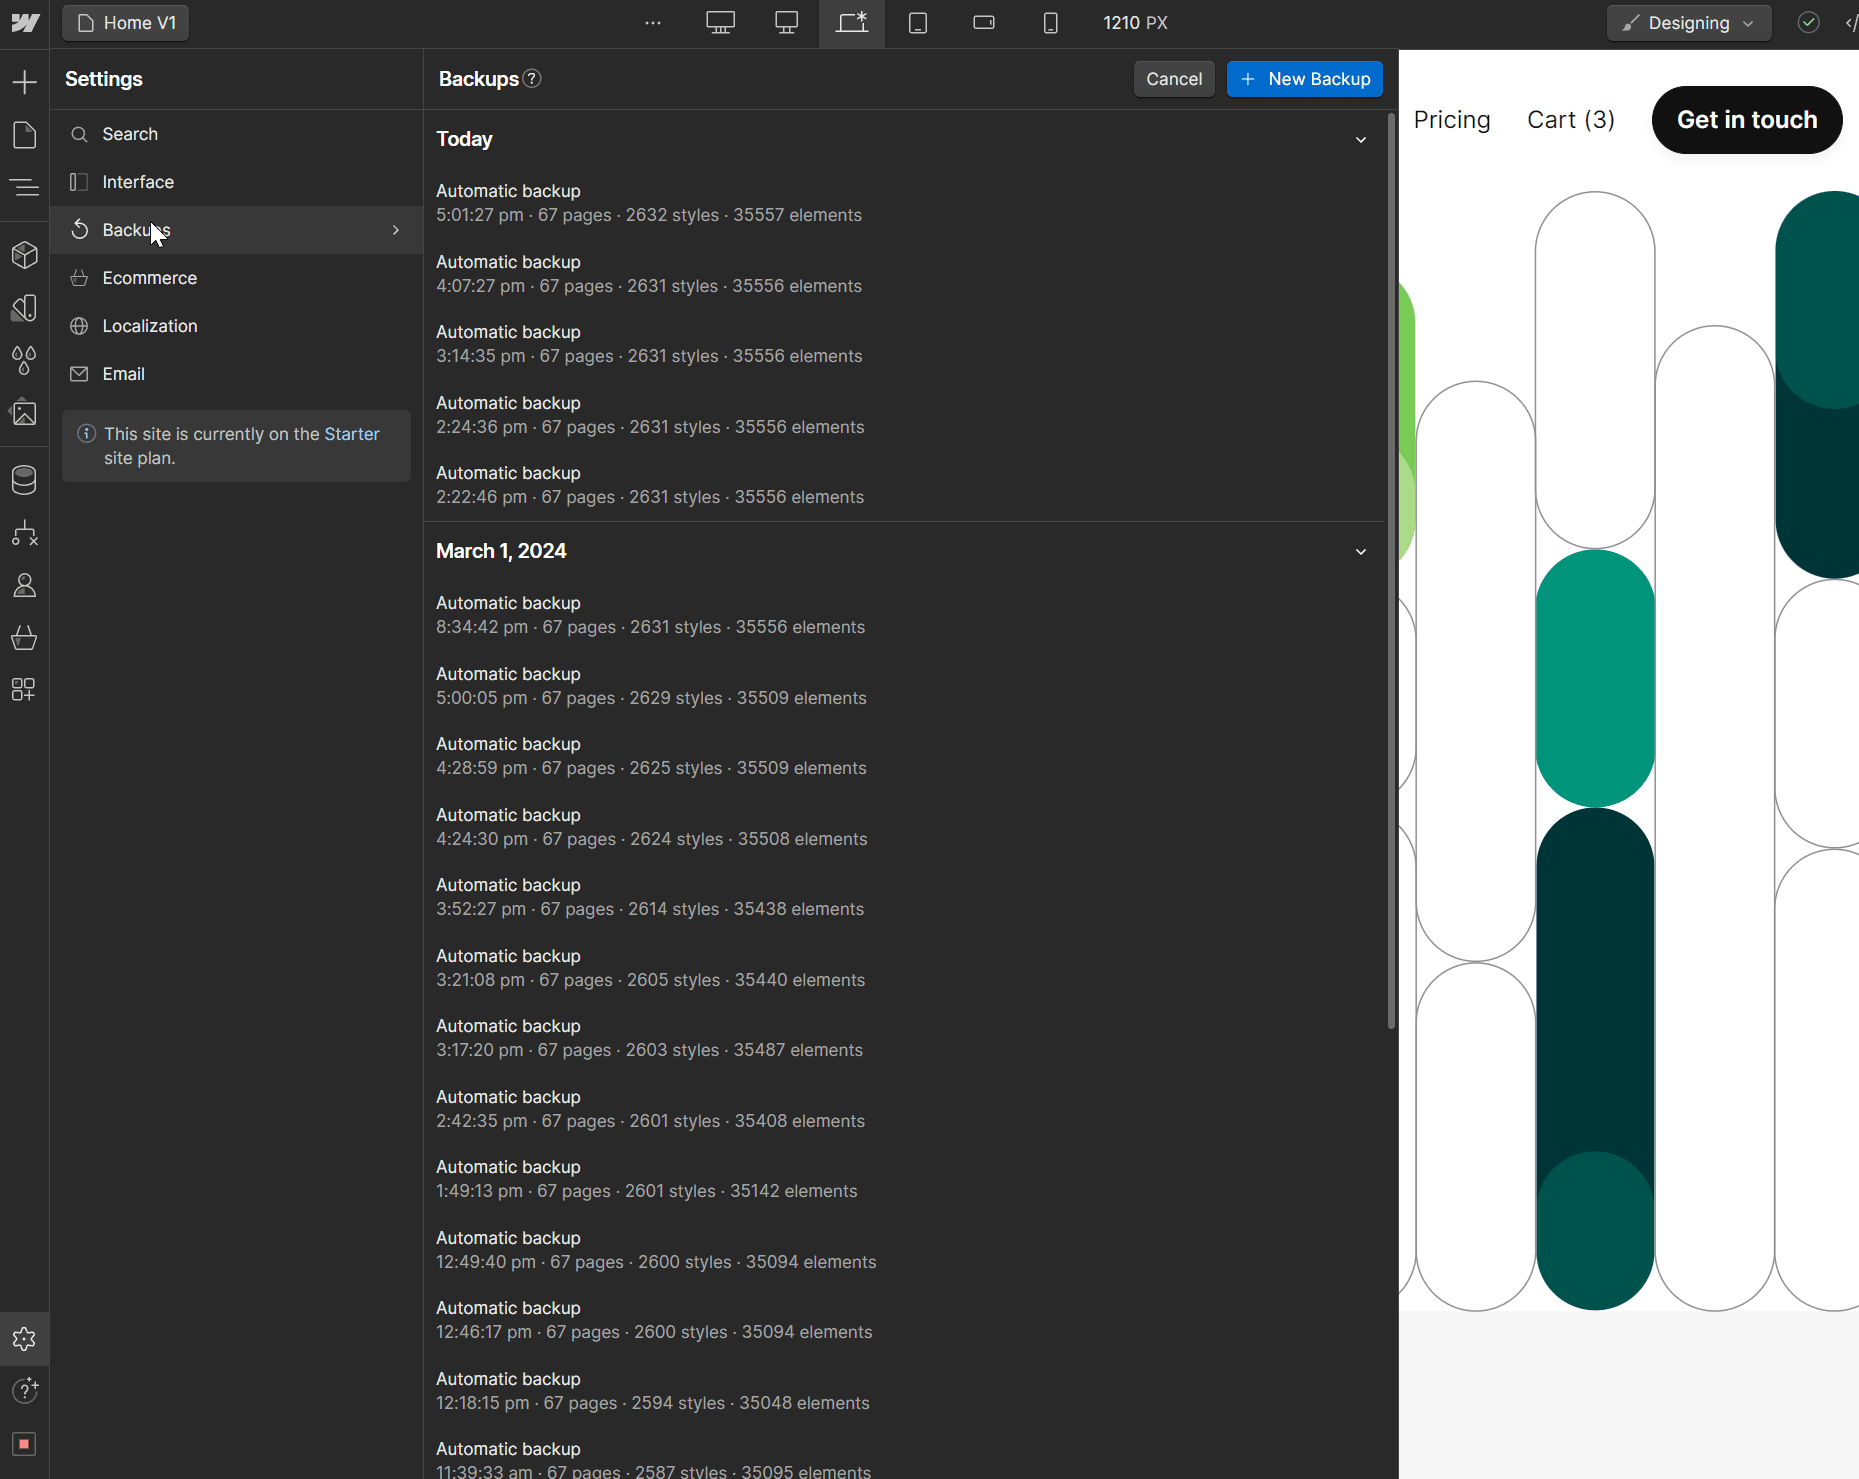Select the 1:49:13 pm automatic backup
Image resolution: width=1859 pixels, height=1479 pixels.
(x=905, y=1179)
